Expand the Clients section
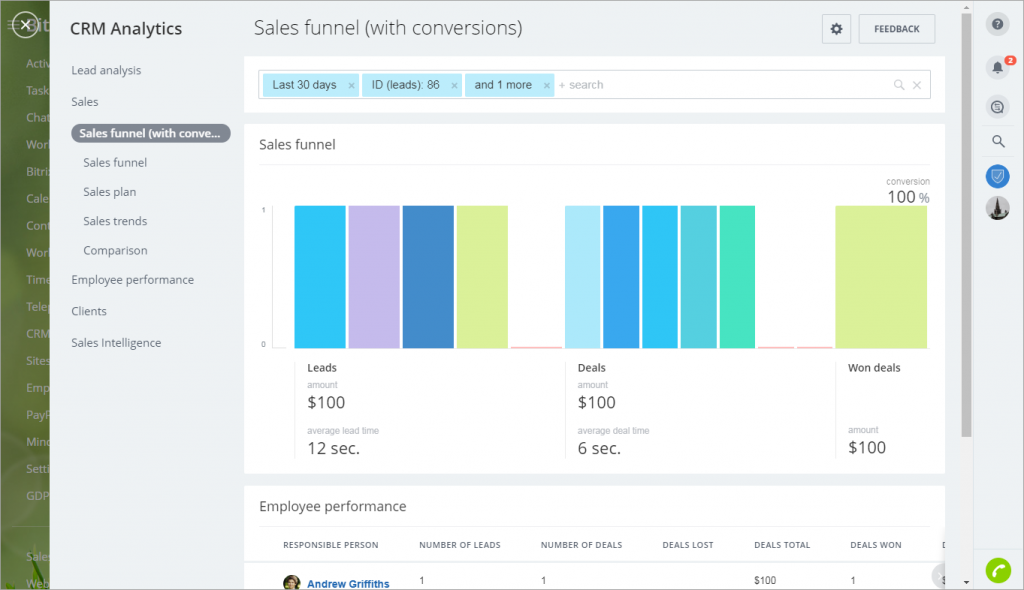This screenshot has width=1024, height=590. tap(89, 311)
